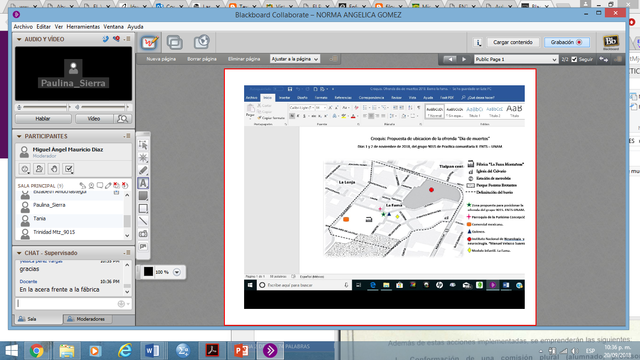640x360 pixels.
Task: Open the emoticon feedback menu icon
Action: click(x=24, y=169)
